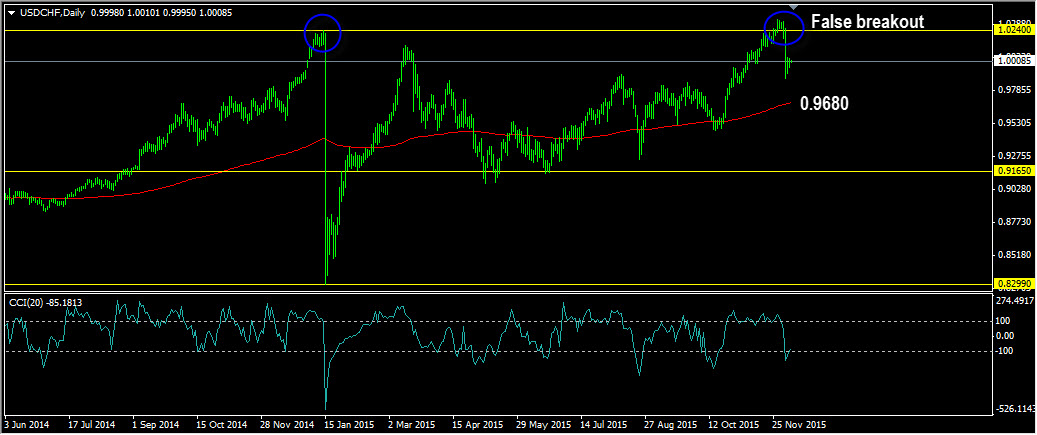Click the 0.92755 value on price axis

coord(1014,156)
